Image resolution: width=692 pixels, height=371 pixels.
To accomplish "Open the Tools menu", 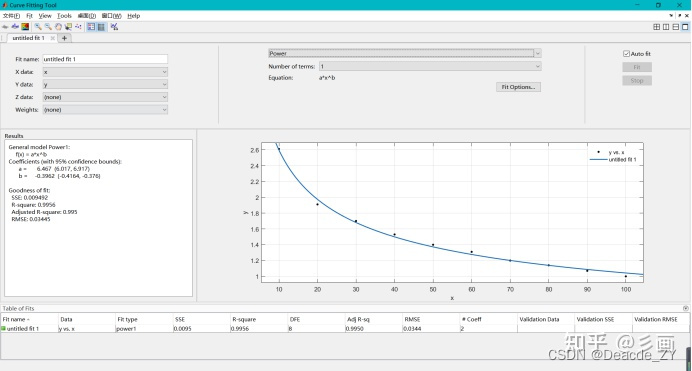I will tap(64, 15).
